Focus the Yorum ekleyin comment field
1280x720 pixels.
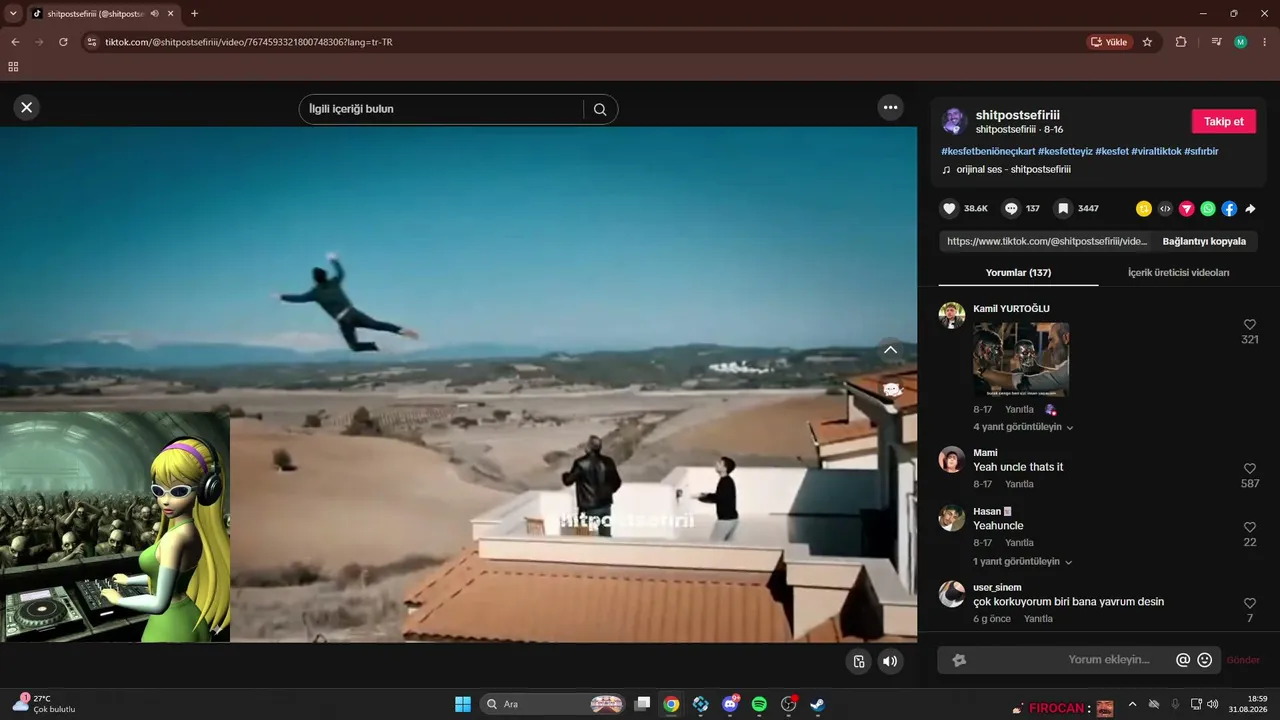1068,660
